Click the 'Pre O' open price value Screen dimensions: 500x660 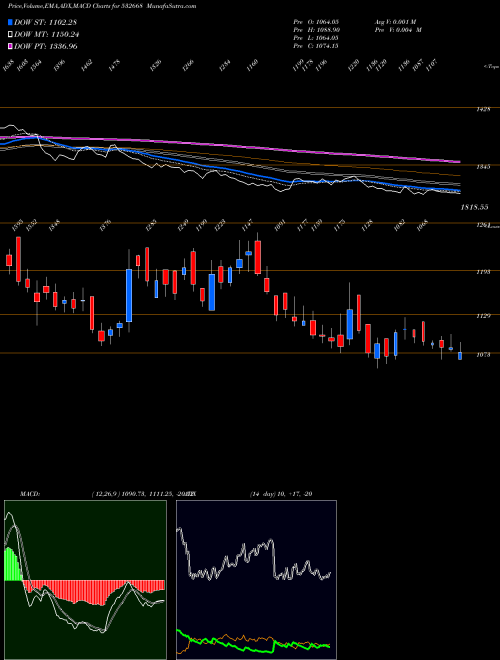[316, 21]
